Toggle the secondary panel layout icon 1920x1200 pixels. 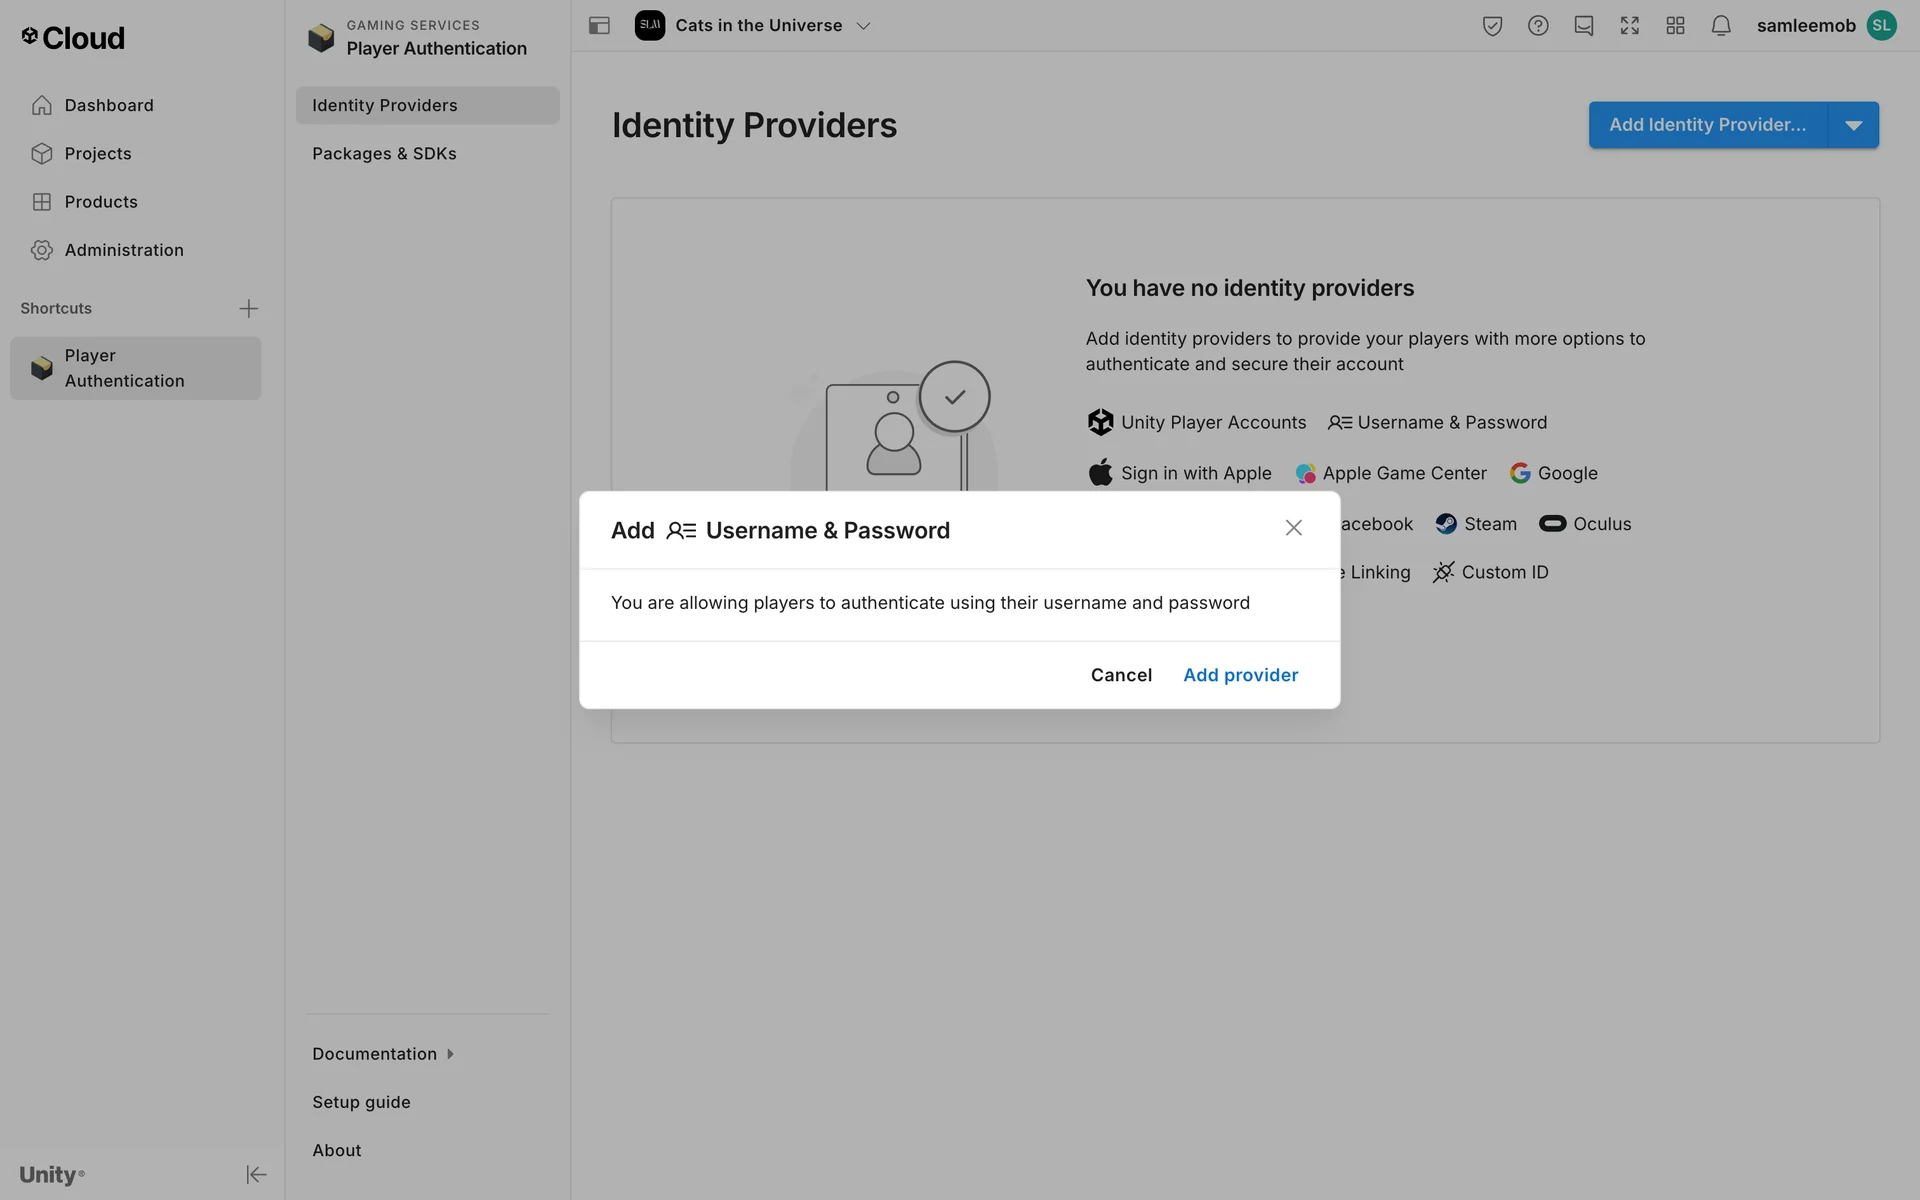[599, 26]
